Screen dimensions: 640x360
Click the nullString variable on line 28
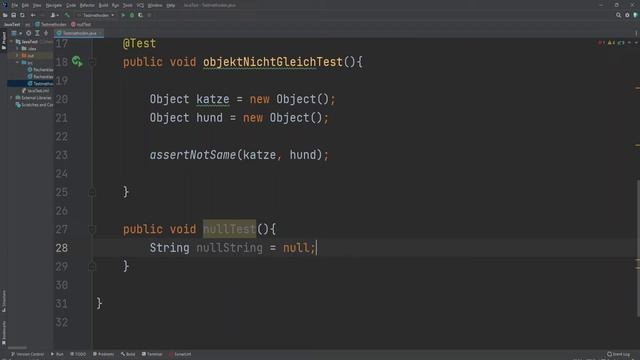coord(229,248)
